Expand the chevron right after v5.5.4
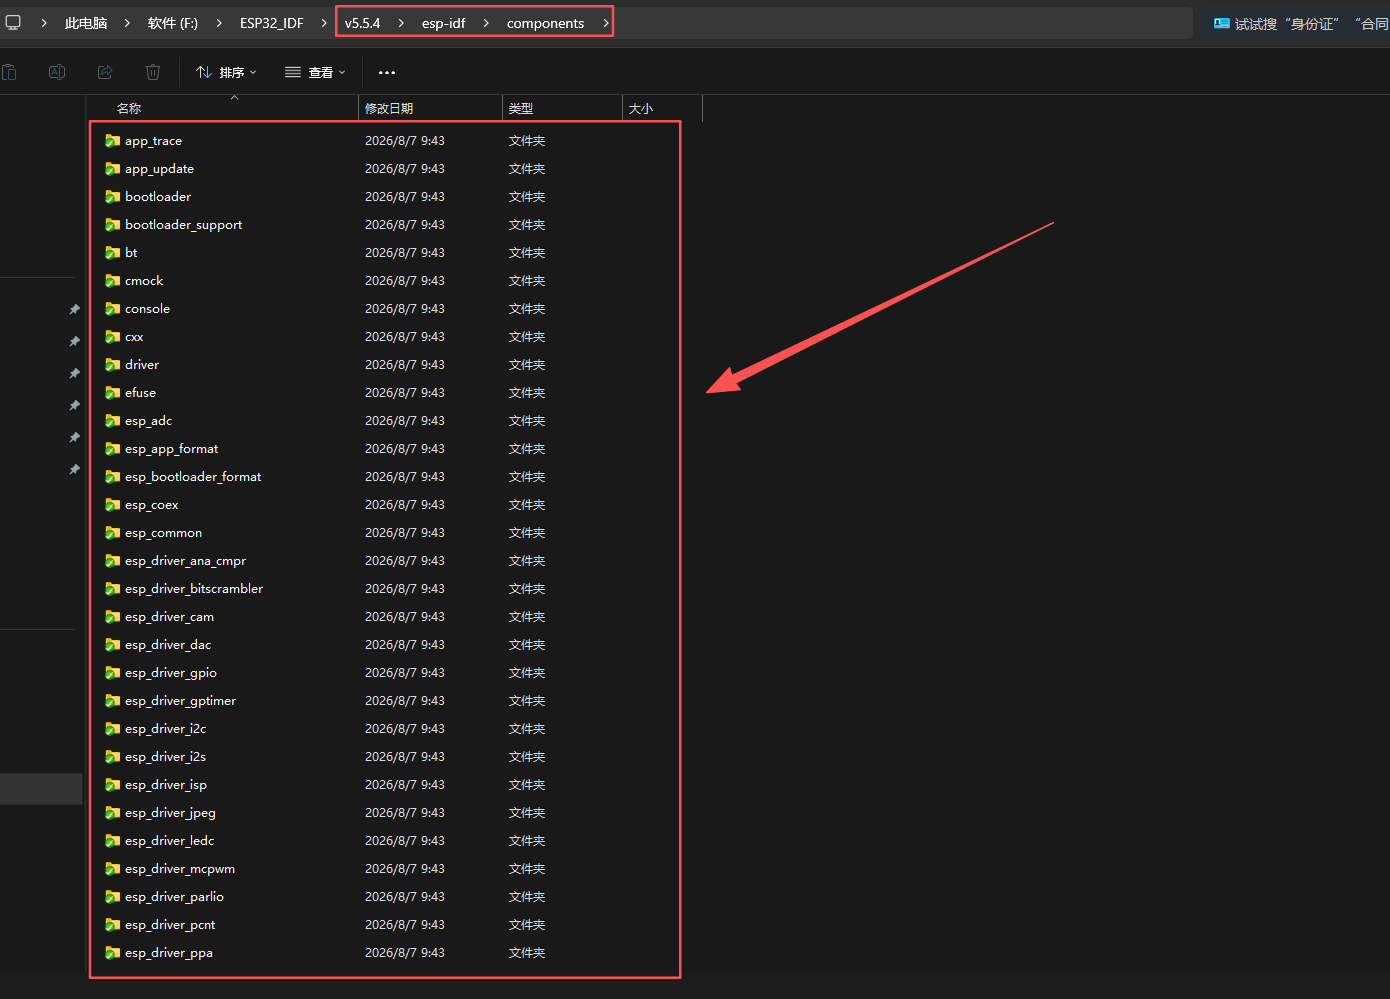 (401, 23)
